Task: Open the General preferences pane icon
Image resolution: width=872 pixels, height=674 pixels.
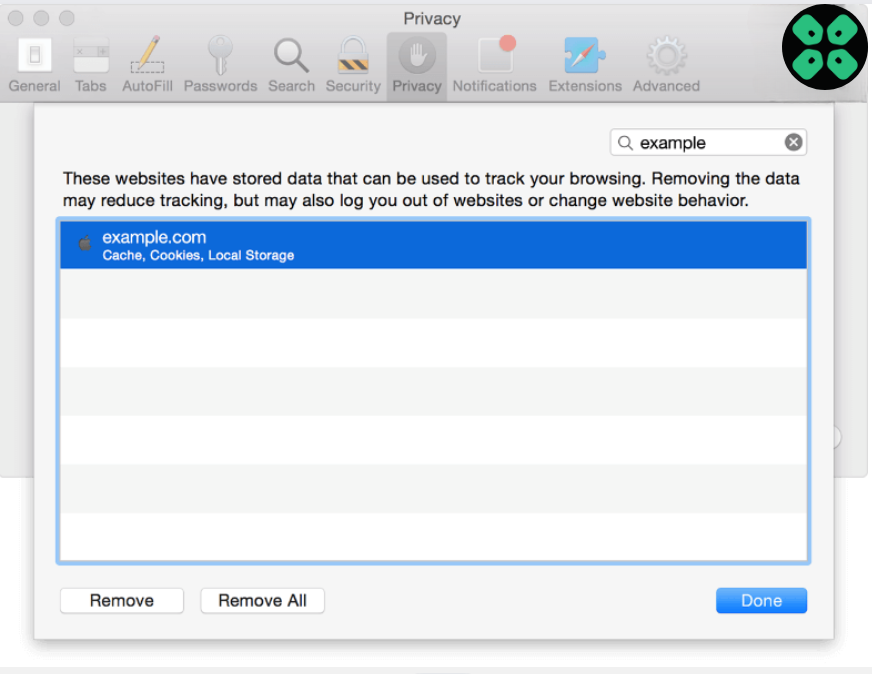Action: coord(34,56)
